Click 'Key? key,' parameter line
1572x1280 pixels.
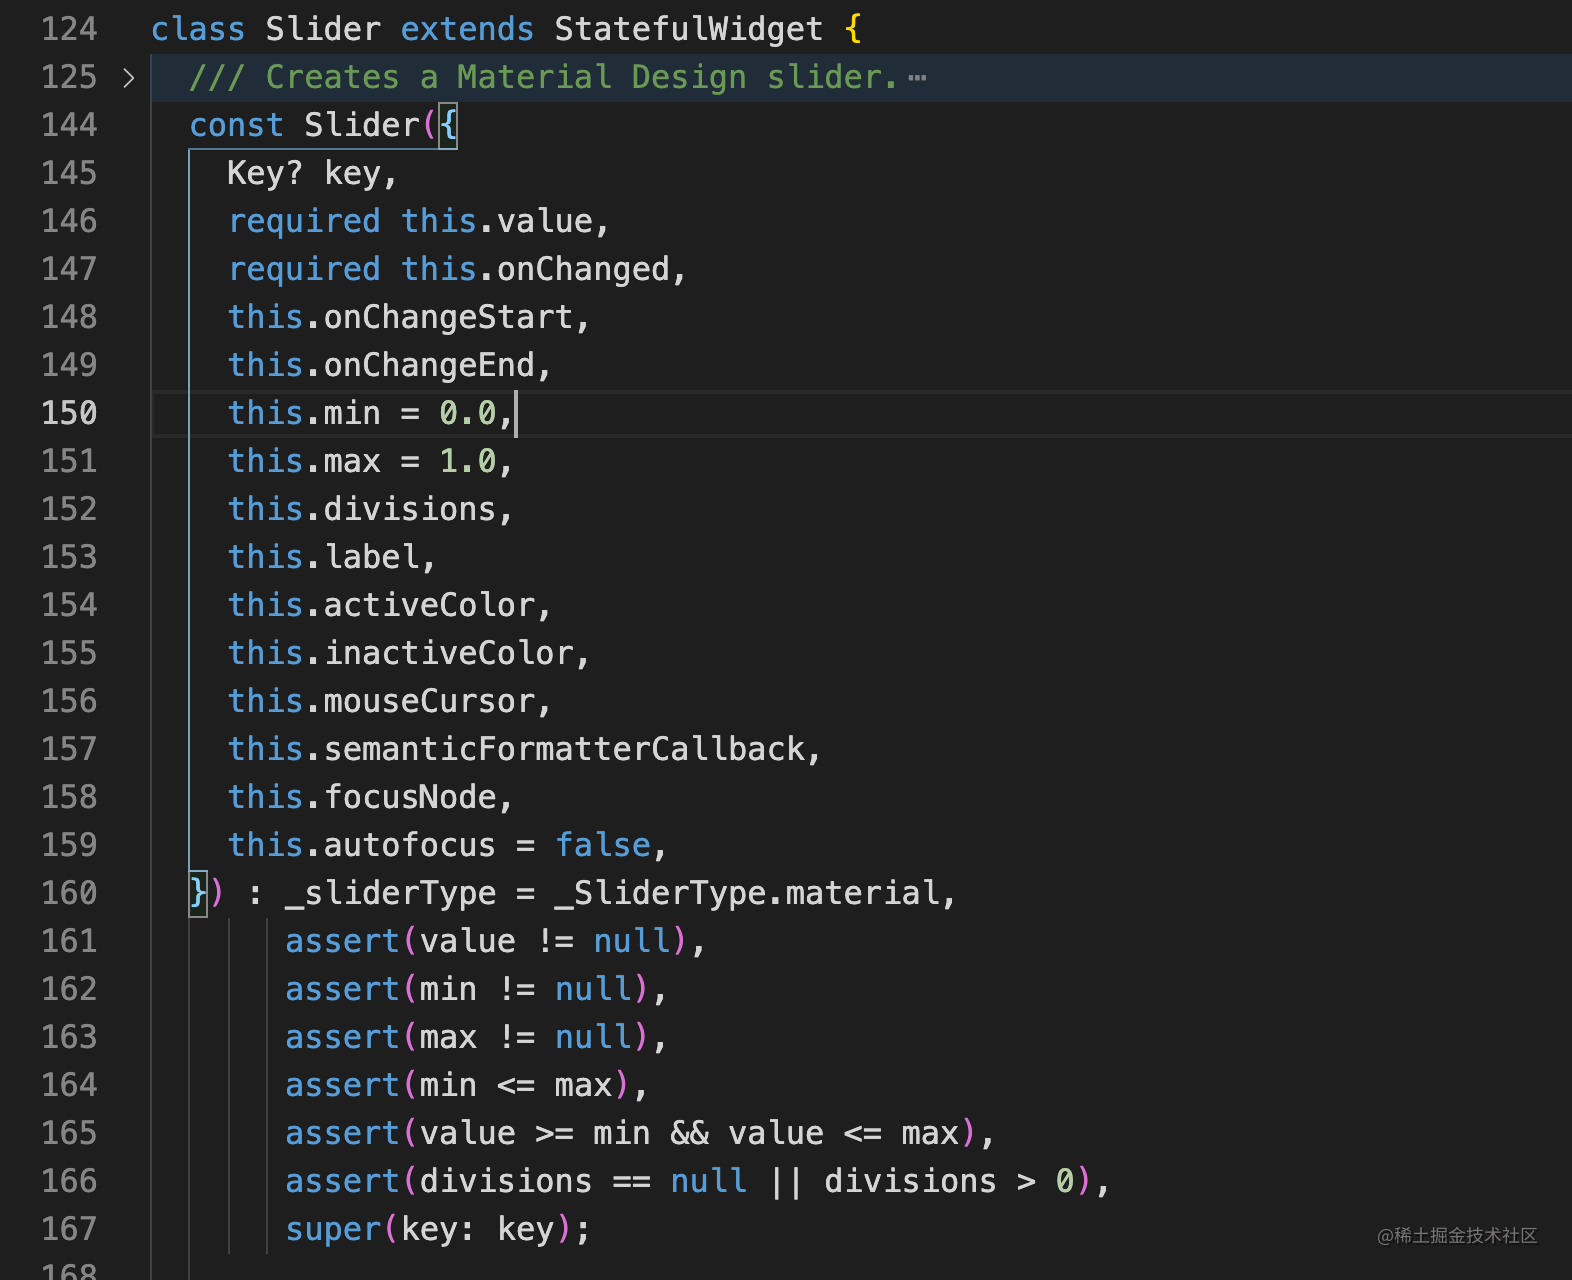[x=312, y=173]
